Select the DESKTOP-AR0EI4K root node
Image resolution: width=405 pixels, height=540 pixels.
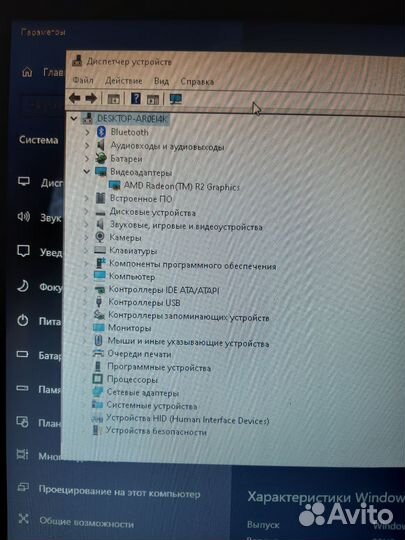[x=132, y=119]
